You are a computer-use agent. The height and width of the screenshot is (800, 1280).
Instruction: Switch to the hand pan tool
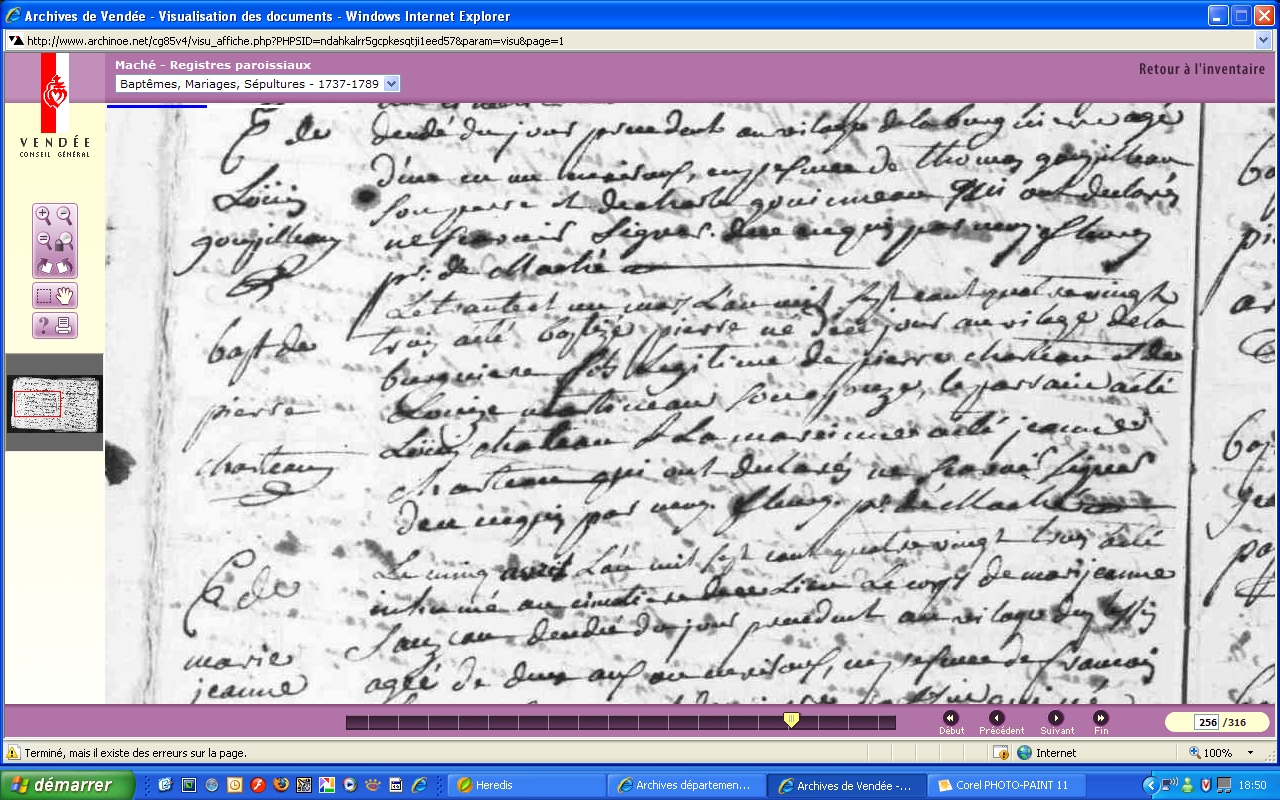pos(65,296)
